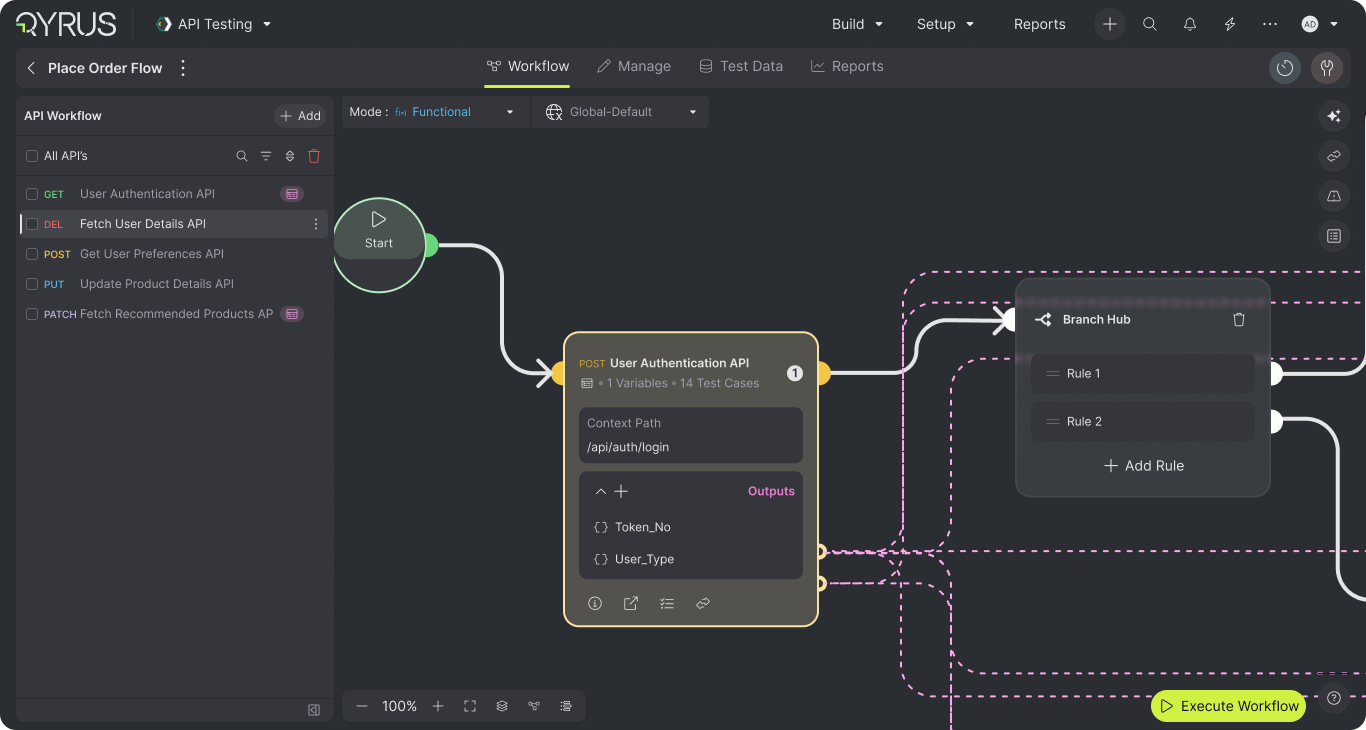
Task: Click the lab flask icon in right sidebar
Action: (1334, 196)
